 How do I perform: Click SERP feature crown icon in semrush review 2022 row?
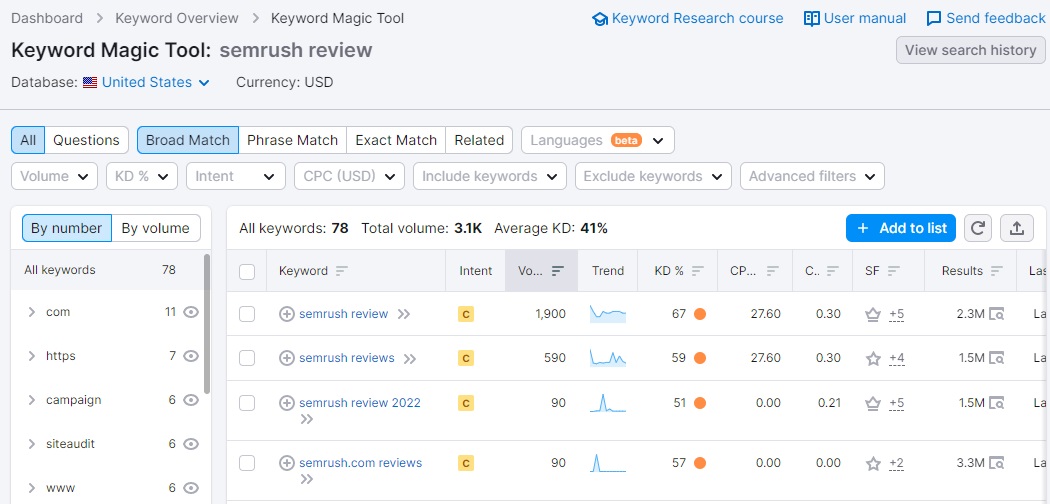point(873,403)
